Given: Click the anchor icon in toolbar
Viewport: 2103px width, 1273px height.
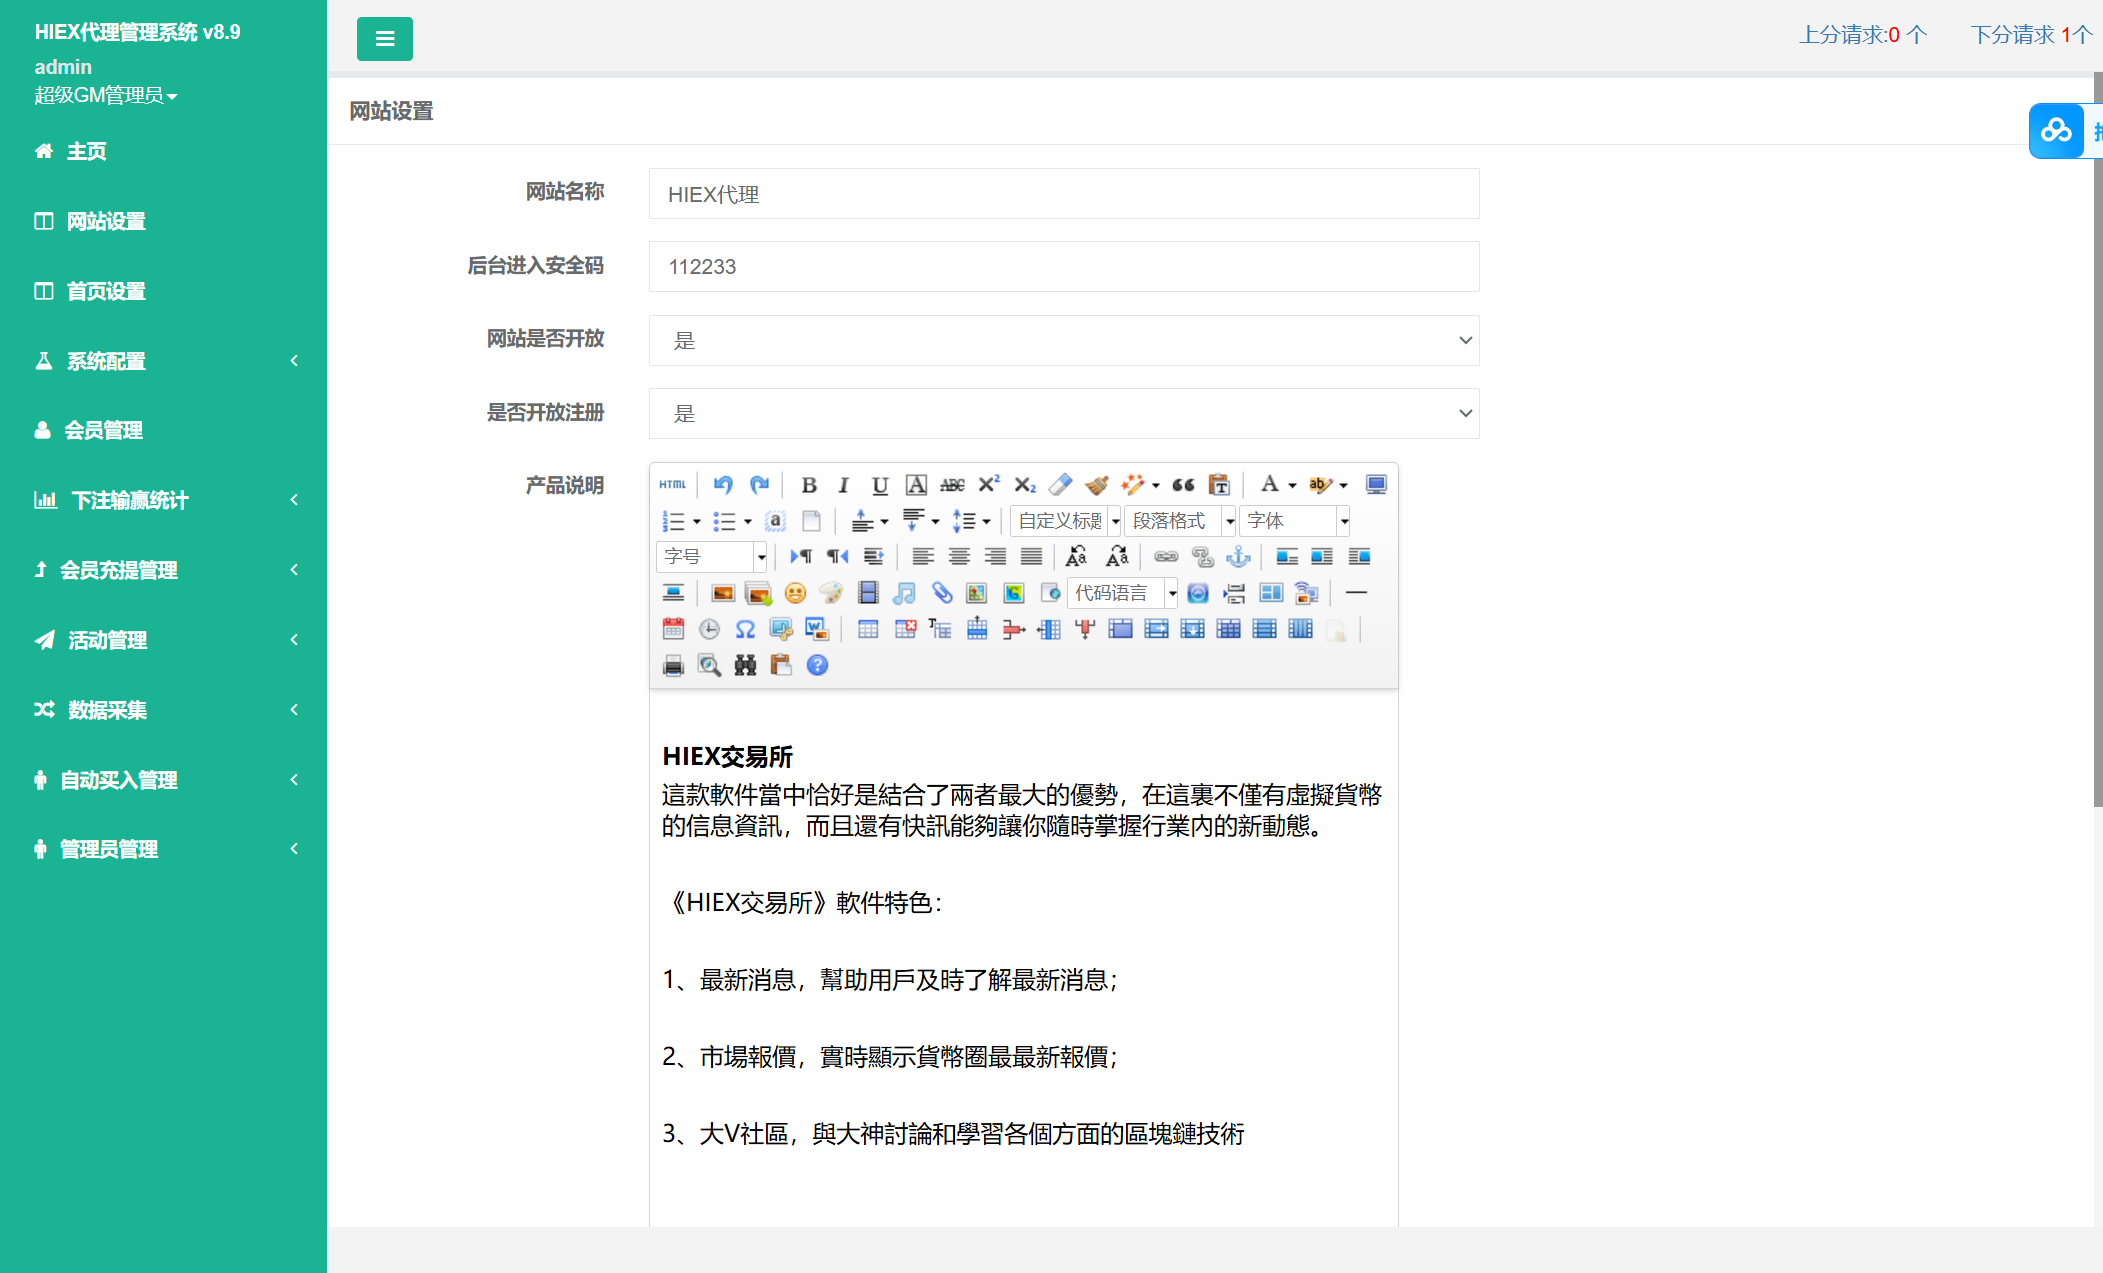Looking at the screenshot, I should (x=1238, y=557).
